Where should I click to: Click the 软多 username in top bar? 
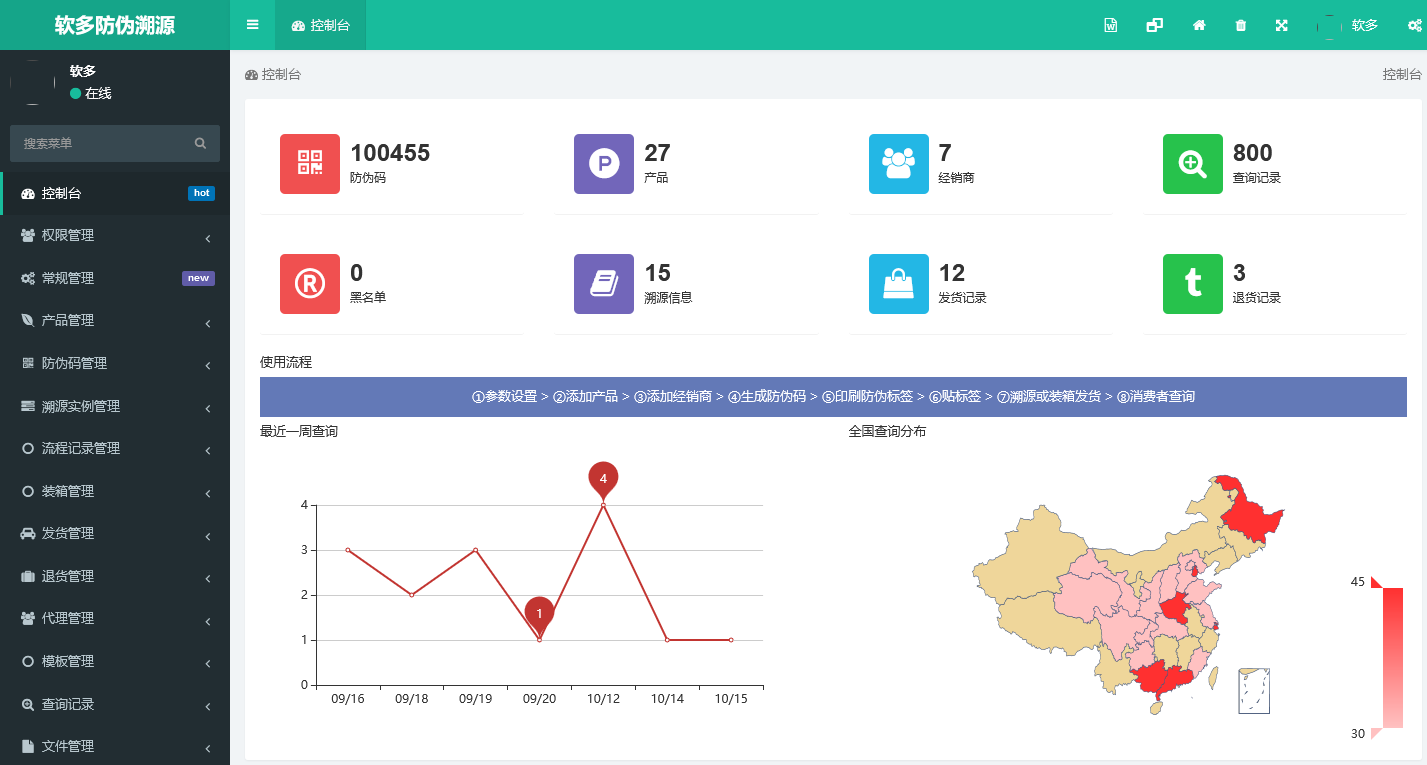click(1364, 26)
